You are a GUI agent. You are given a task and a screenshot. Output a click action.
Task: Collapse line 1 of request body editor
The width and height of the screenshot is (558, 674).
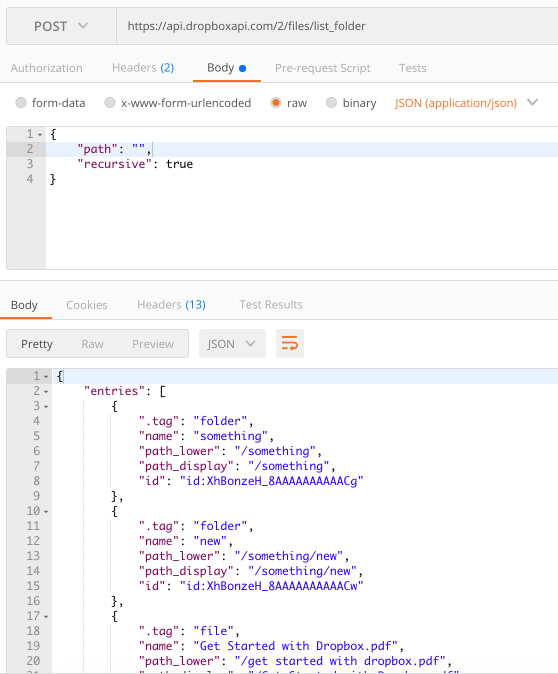pyautogui.click(x=40, y=135)
